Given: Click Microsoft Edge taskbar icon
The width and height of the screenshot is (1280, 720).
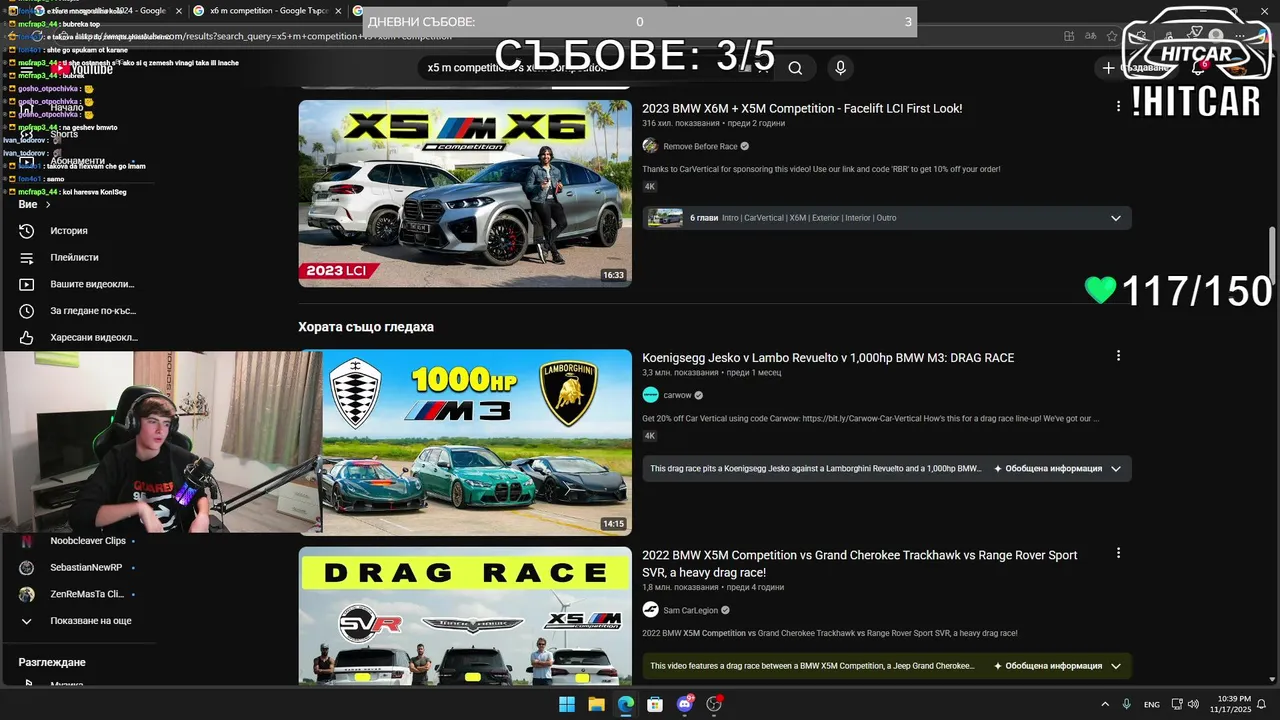Looking at the screenshot, I should click(x=625, y=704).
